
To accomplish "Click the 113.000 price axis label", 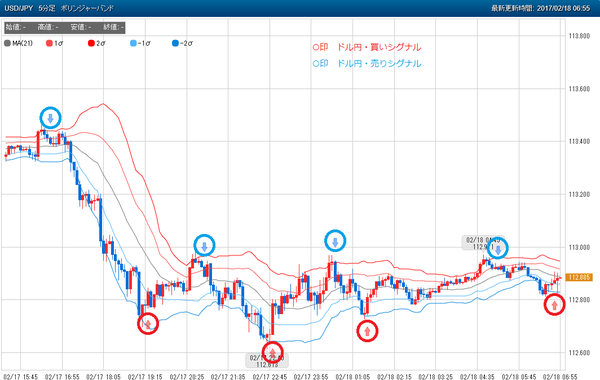I will (x=579, y=247).
